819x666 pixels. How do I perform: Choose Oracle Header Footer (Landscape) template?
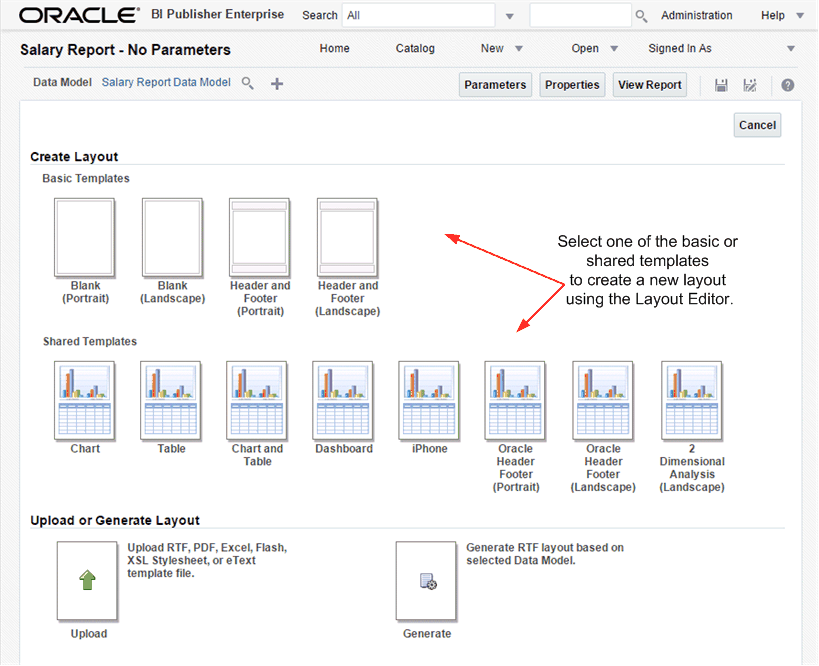point(603,401)
